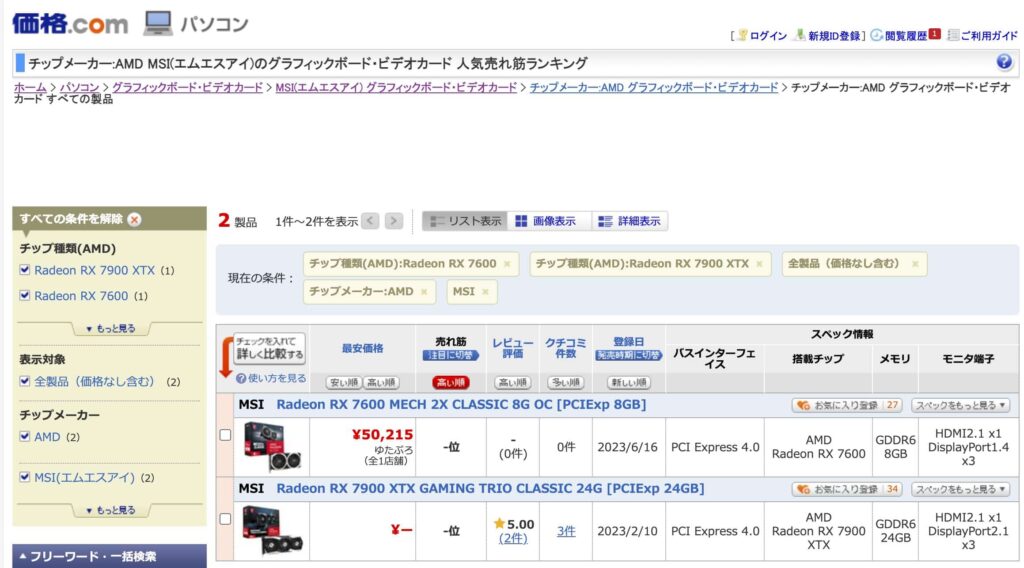Open the RX 7900 XTX product thumbnail

(268, 530)
